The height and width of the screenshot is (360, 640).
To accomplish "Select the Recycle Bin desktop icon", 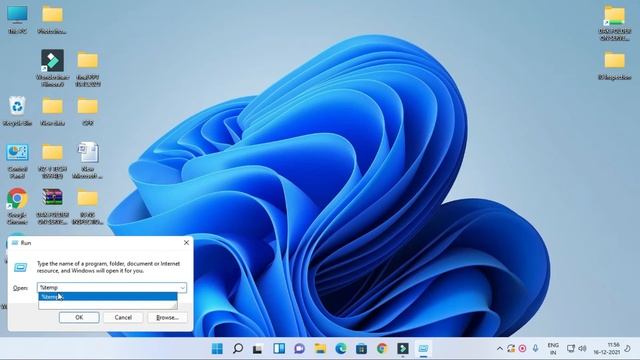I will coord(17,111).
